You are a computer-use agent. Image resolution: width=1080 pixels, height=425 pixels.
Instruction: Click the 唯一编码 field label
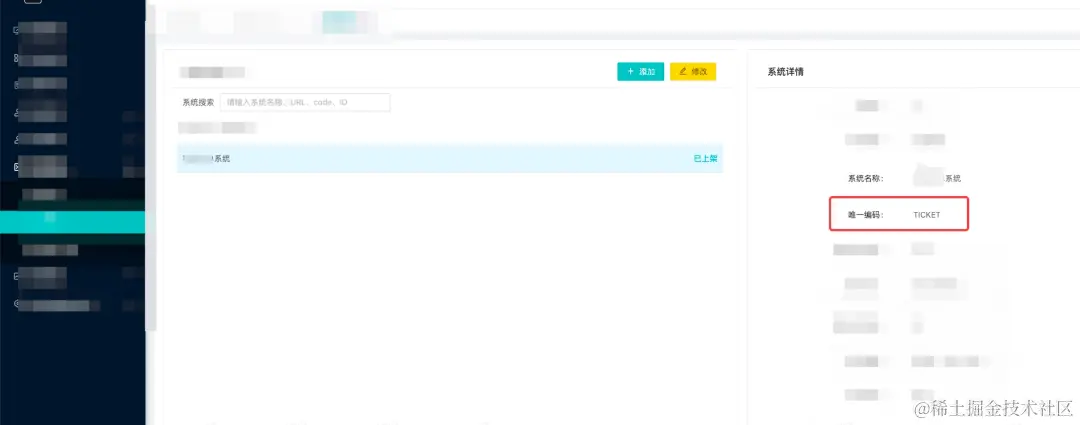[865, 215]
